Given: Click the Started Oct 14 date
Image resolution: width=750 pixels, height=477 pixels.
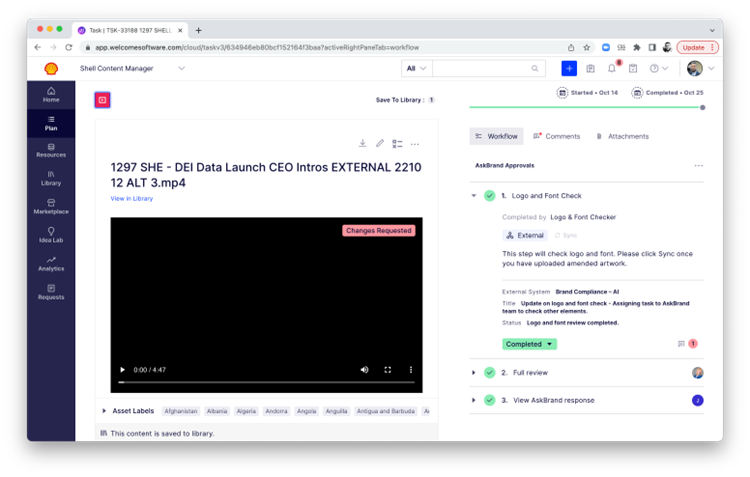Looking at the screenshot, I should click(587, 93).
